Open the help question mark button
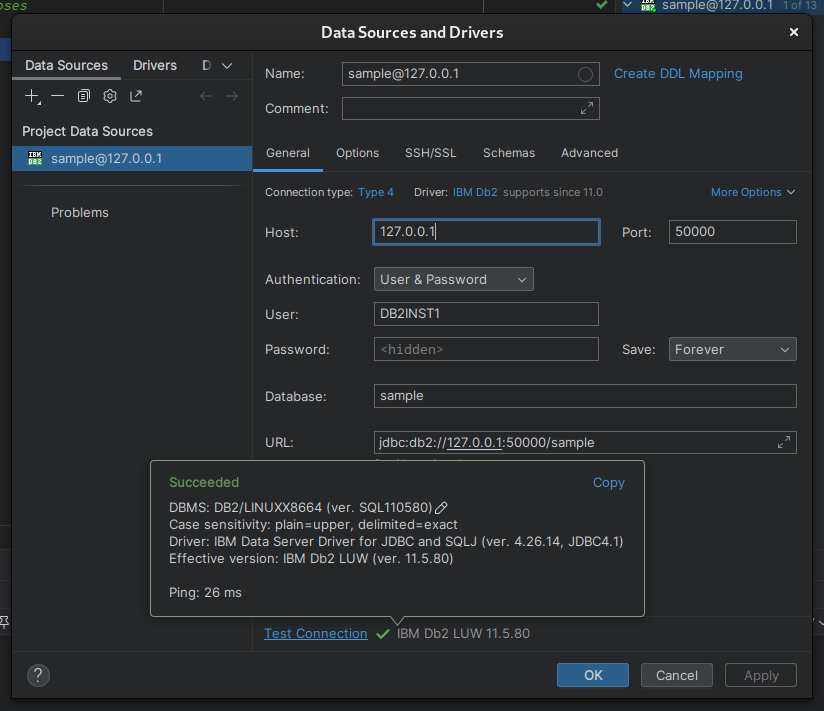Viewport: 824px width, 711px height. [x=38, y=675]
